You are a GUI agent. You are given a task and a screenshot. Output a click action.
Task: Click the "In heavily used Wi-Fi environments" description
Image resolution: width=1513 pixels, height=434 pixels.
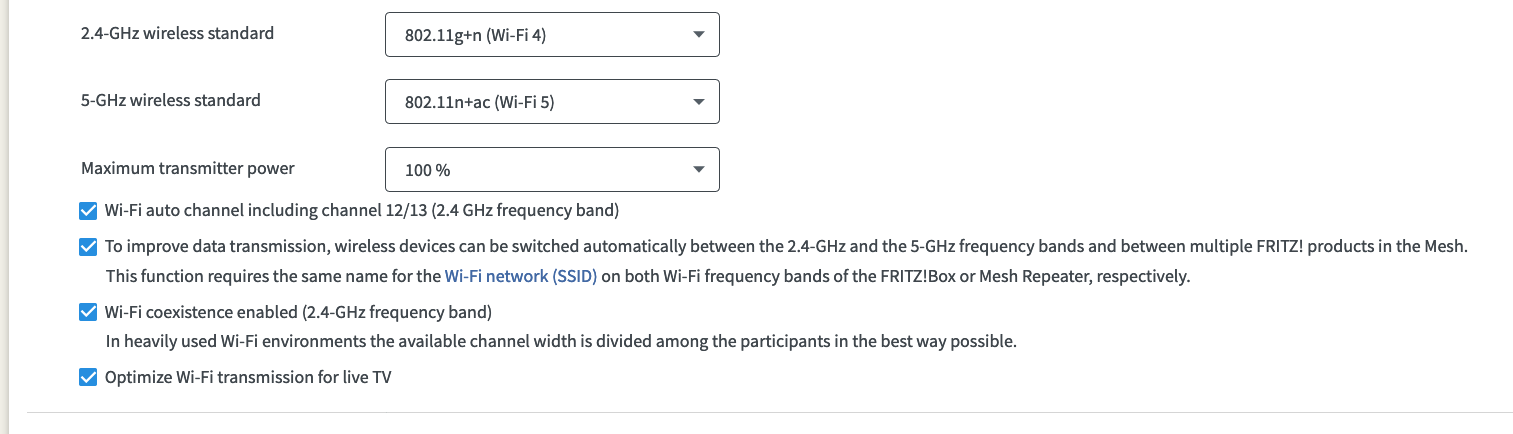click(560, 341)
